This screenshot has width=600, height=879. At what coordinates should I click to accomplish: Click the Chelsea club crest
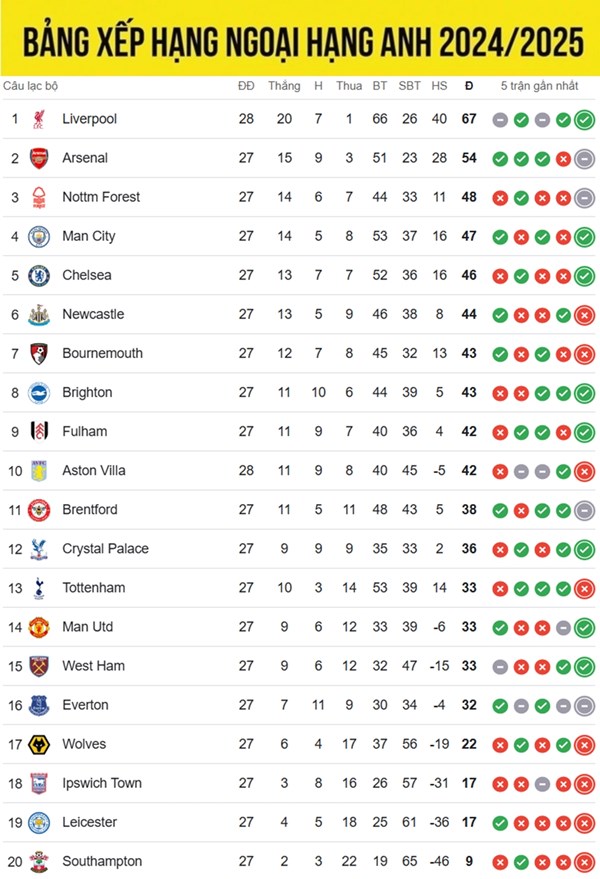click(x=39, y=276)
